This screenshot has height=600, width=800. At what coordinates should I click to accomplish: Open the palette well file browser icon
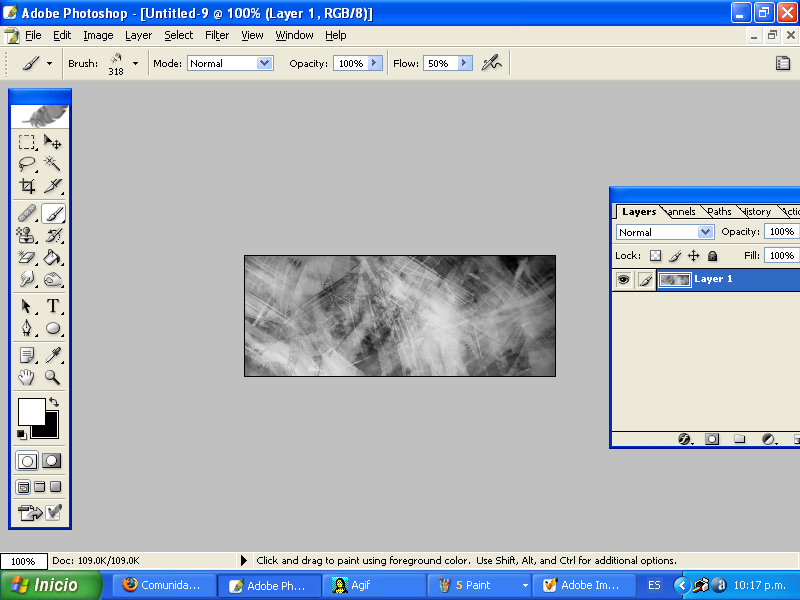(x=783, y=63)
